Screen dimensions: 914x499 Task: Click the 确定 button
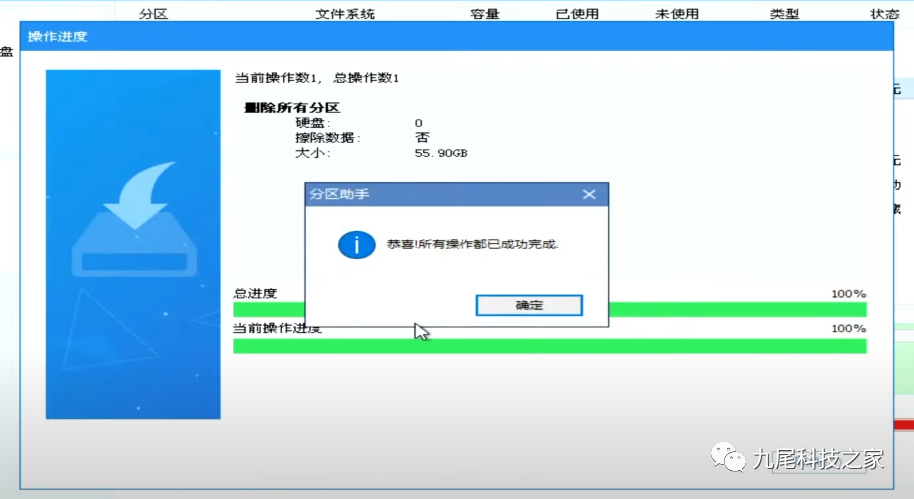pyautogui.click(x=529, y=305)
